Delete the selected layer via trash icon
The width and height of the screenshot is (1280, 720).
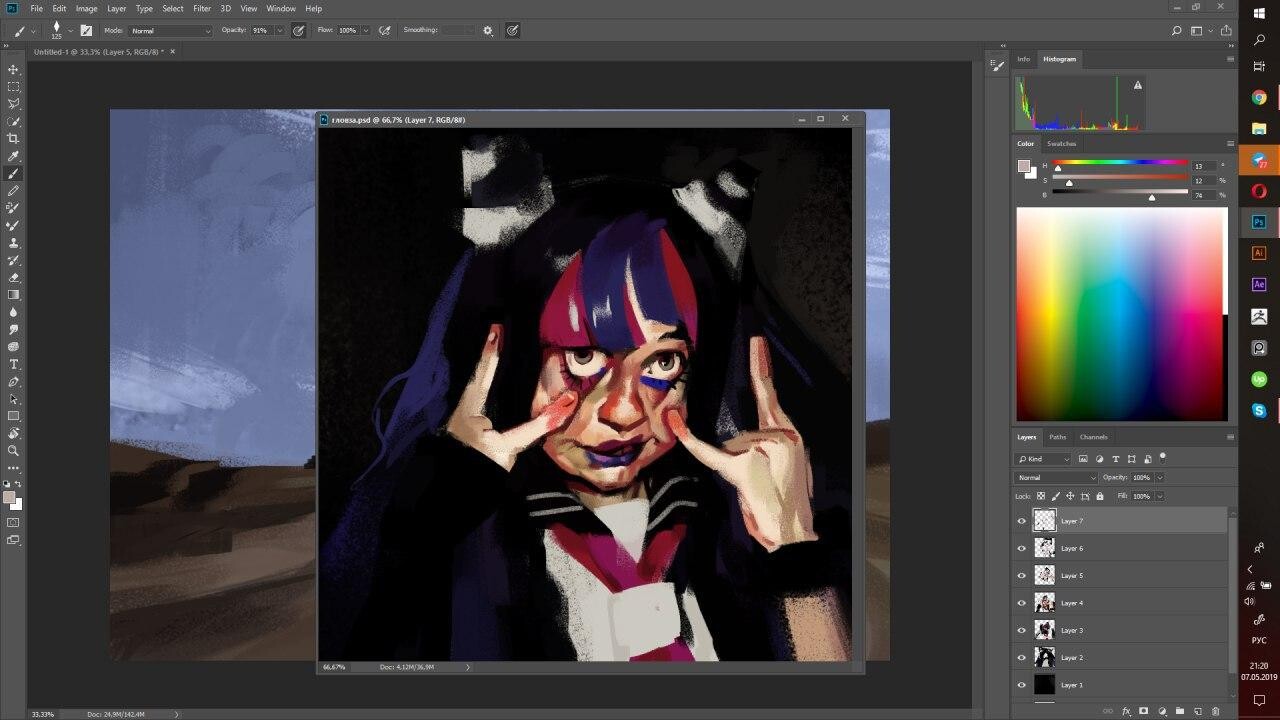[1215, 711]
